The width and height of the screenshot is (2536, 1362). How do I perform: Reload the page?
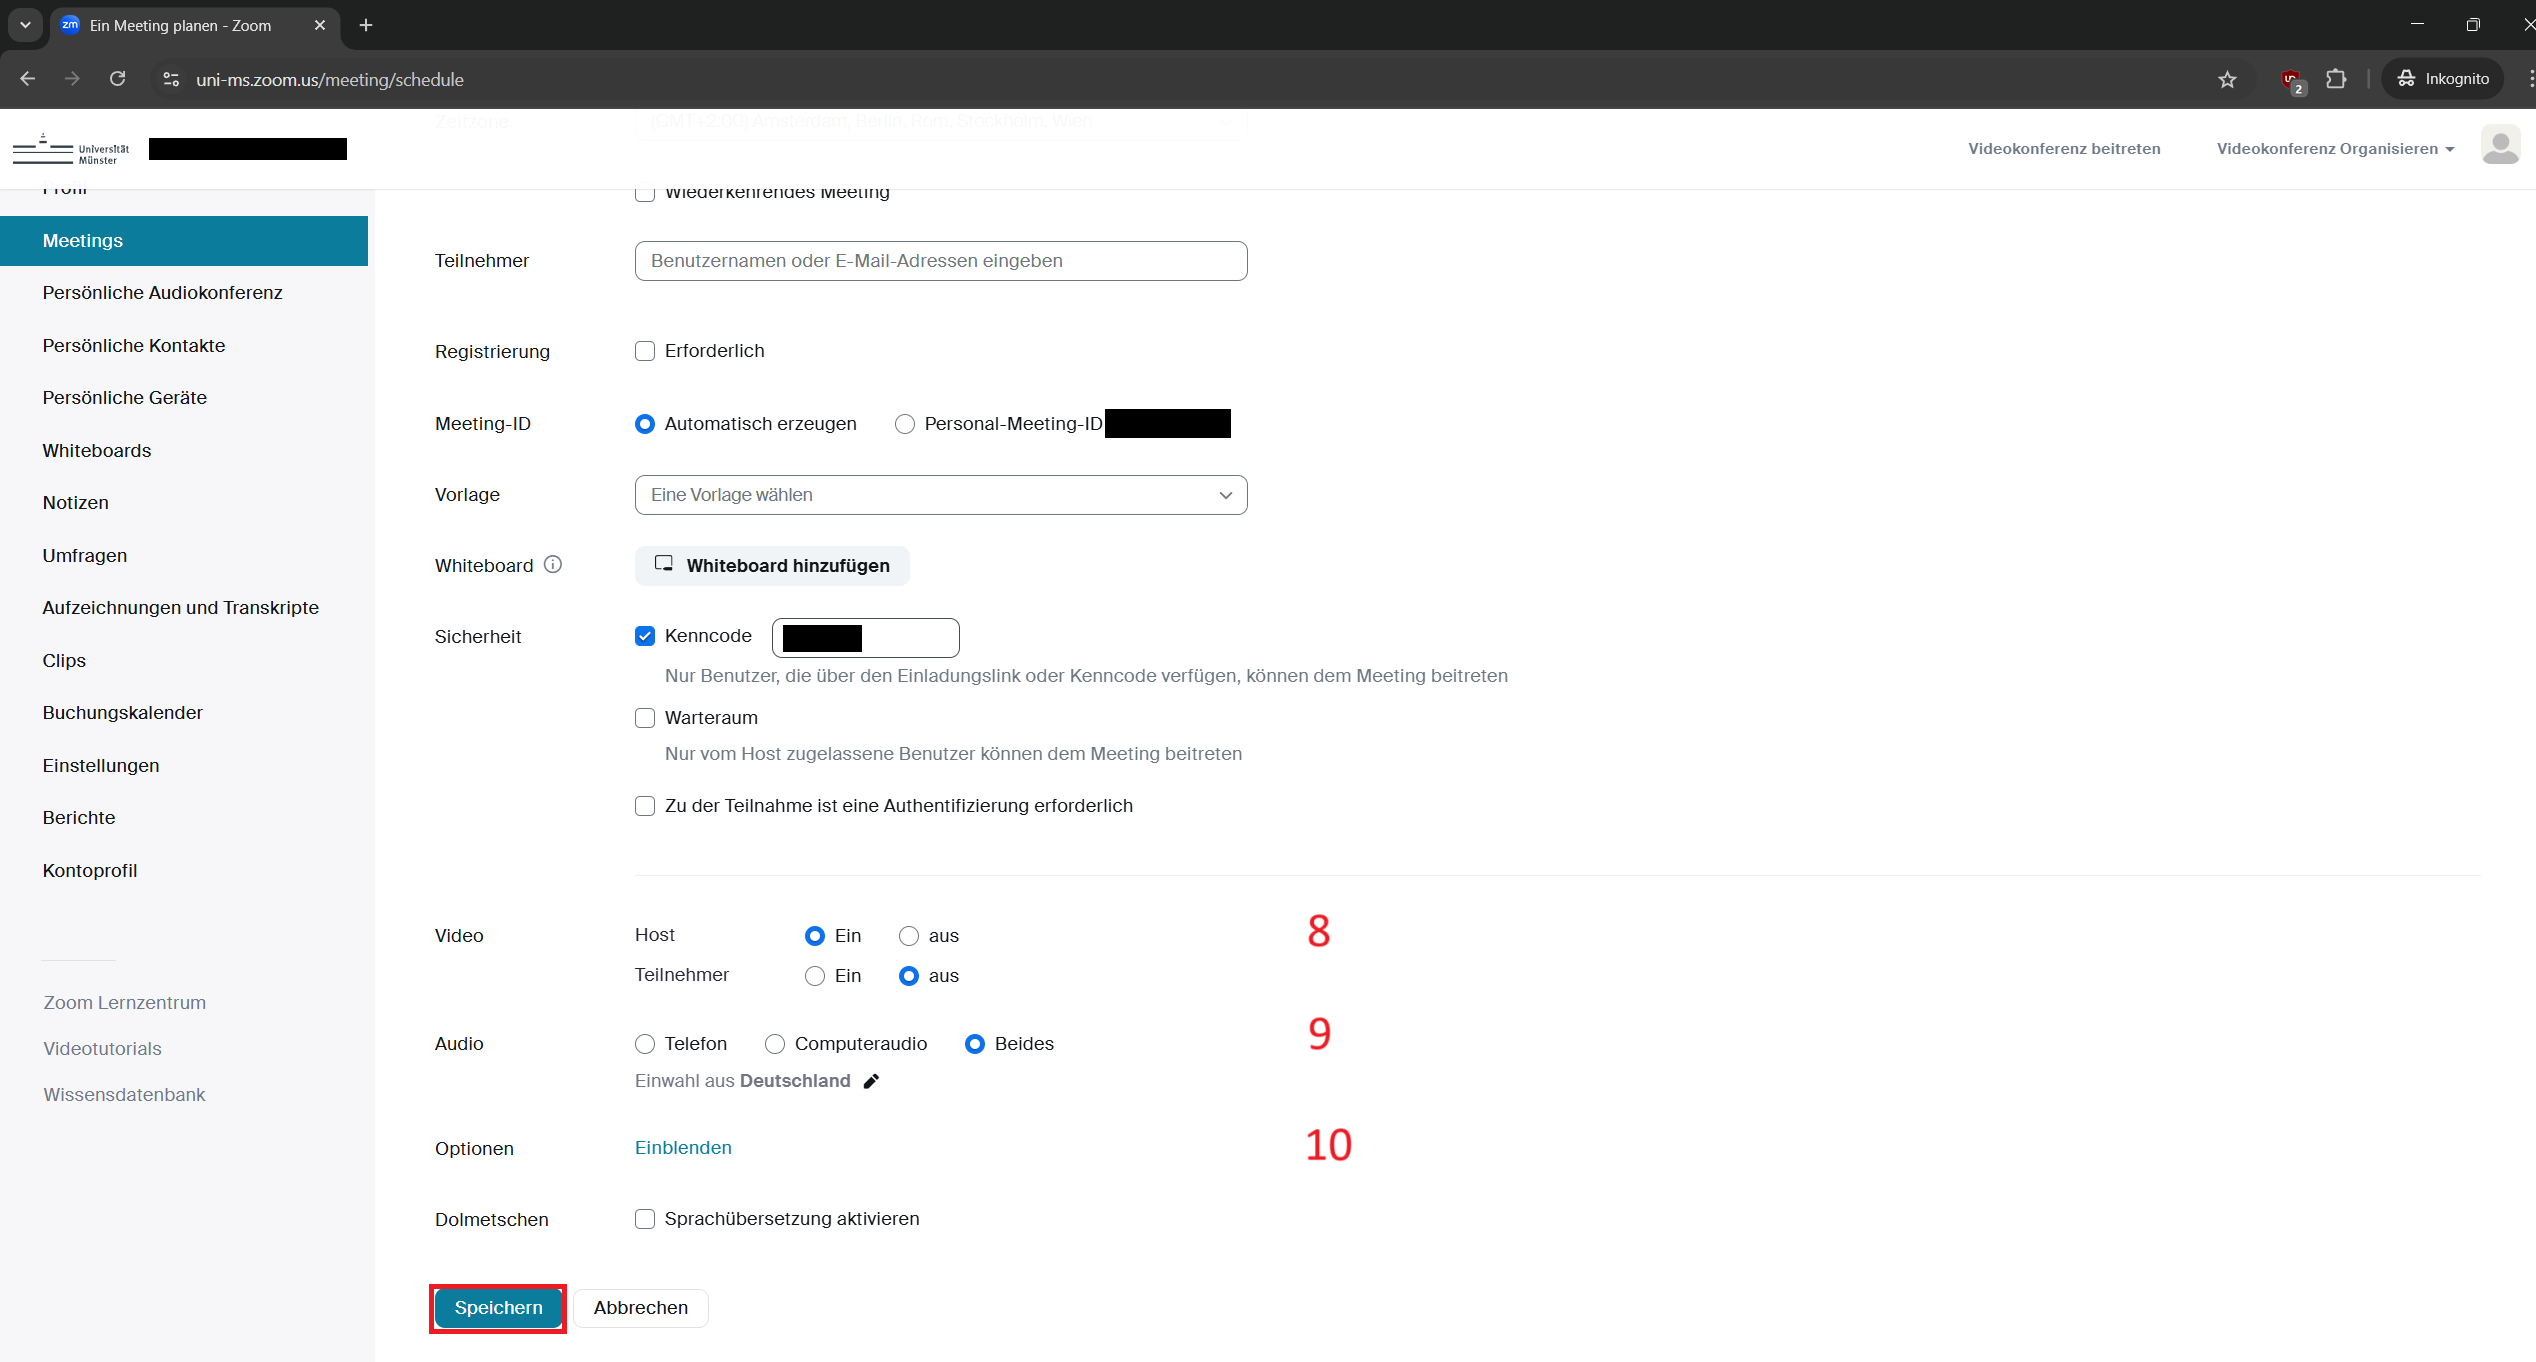(x=117, y=79)
